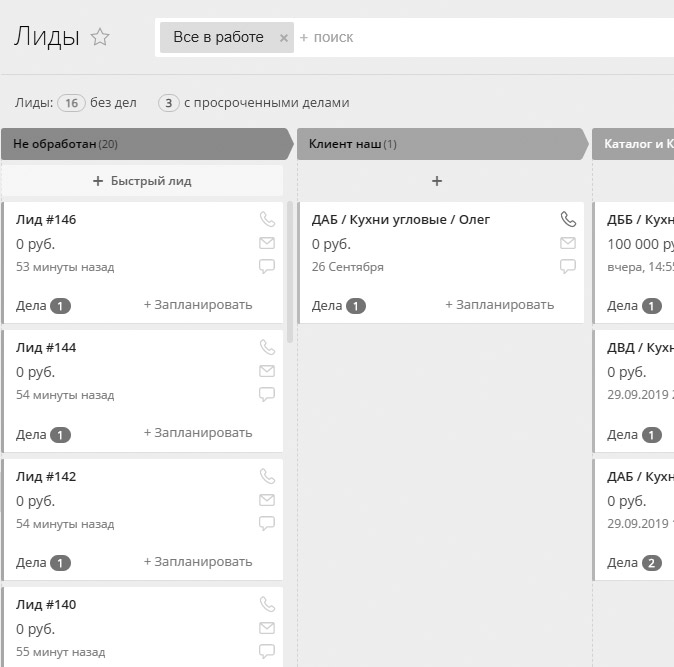
Task: Remove the 'Все в работе' filter chip
Action: [x=284, y=38]
